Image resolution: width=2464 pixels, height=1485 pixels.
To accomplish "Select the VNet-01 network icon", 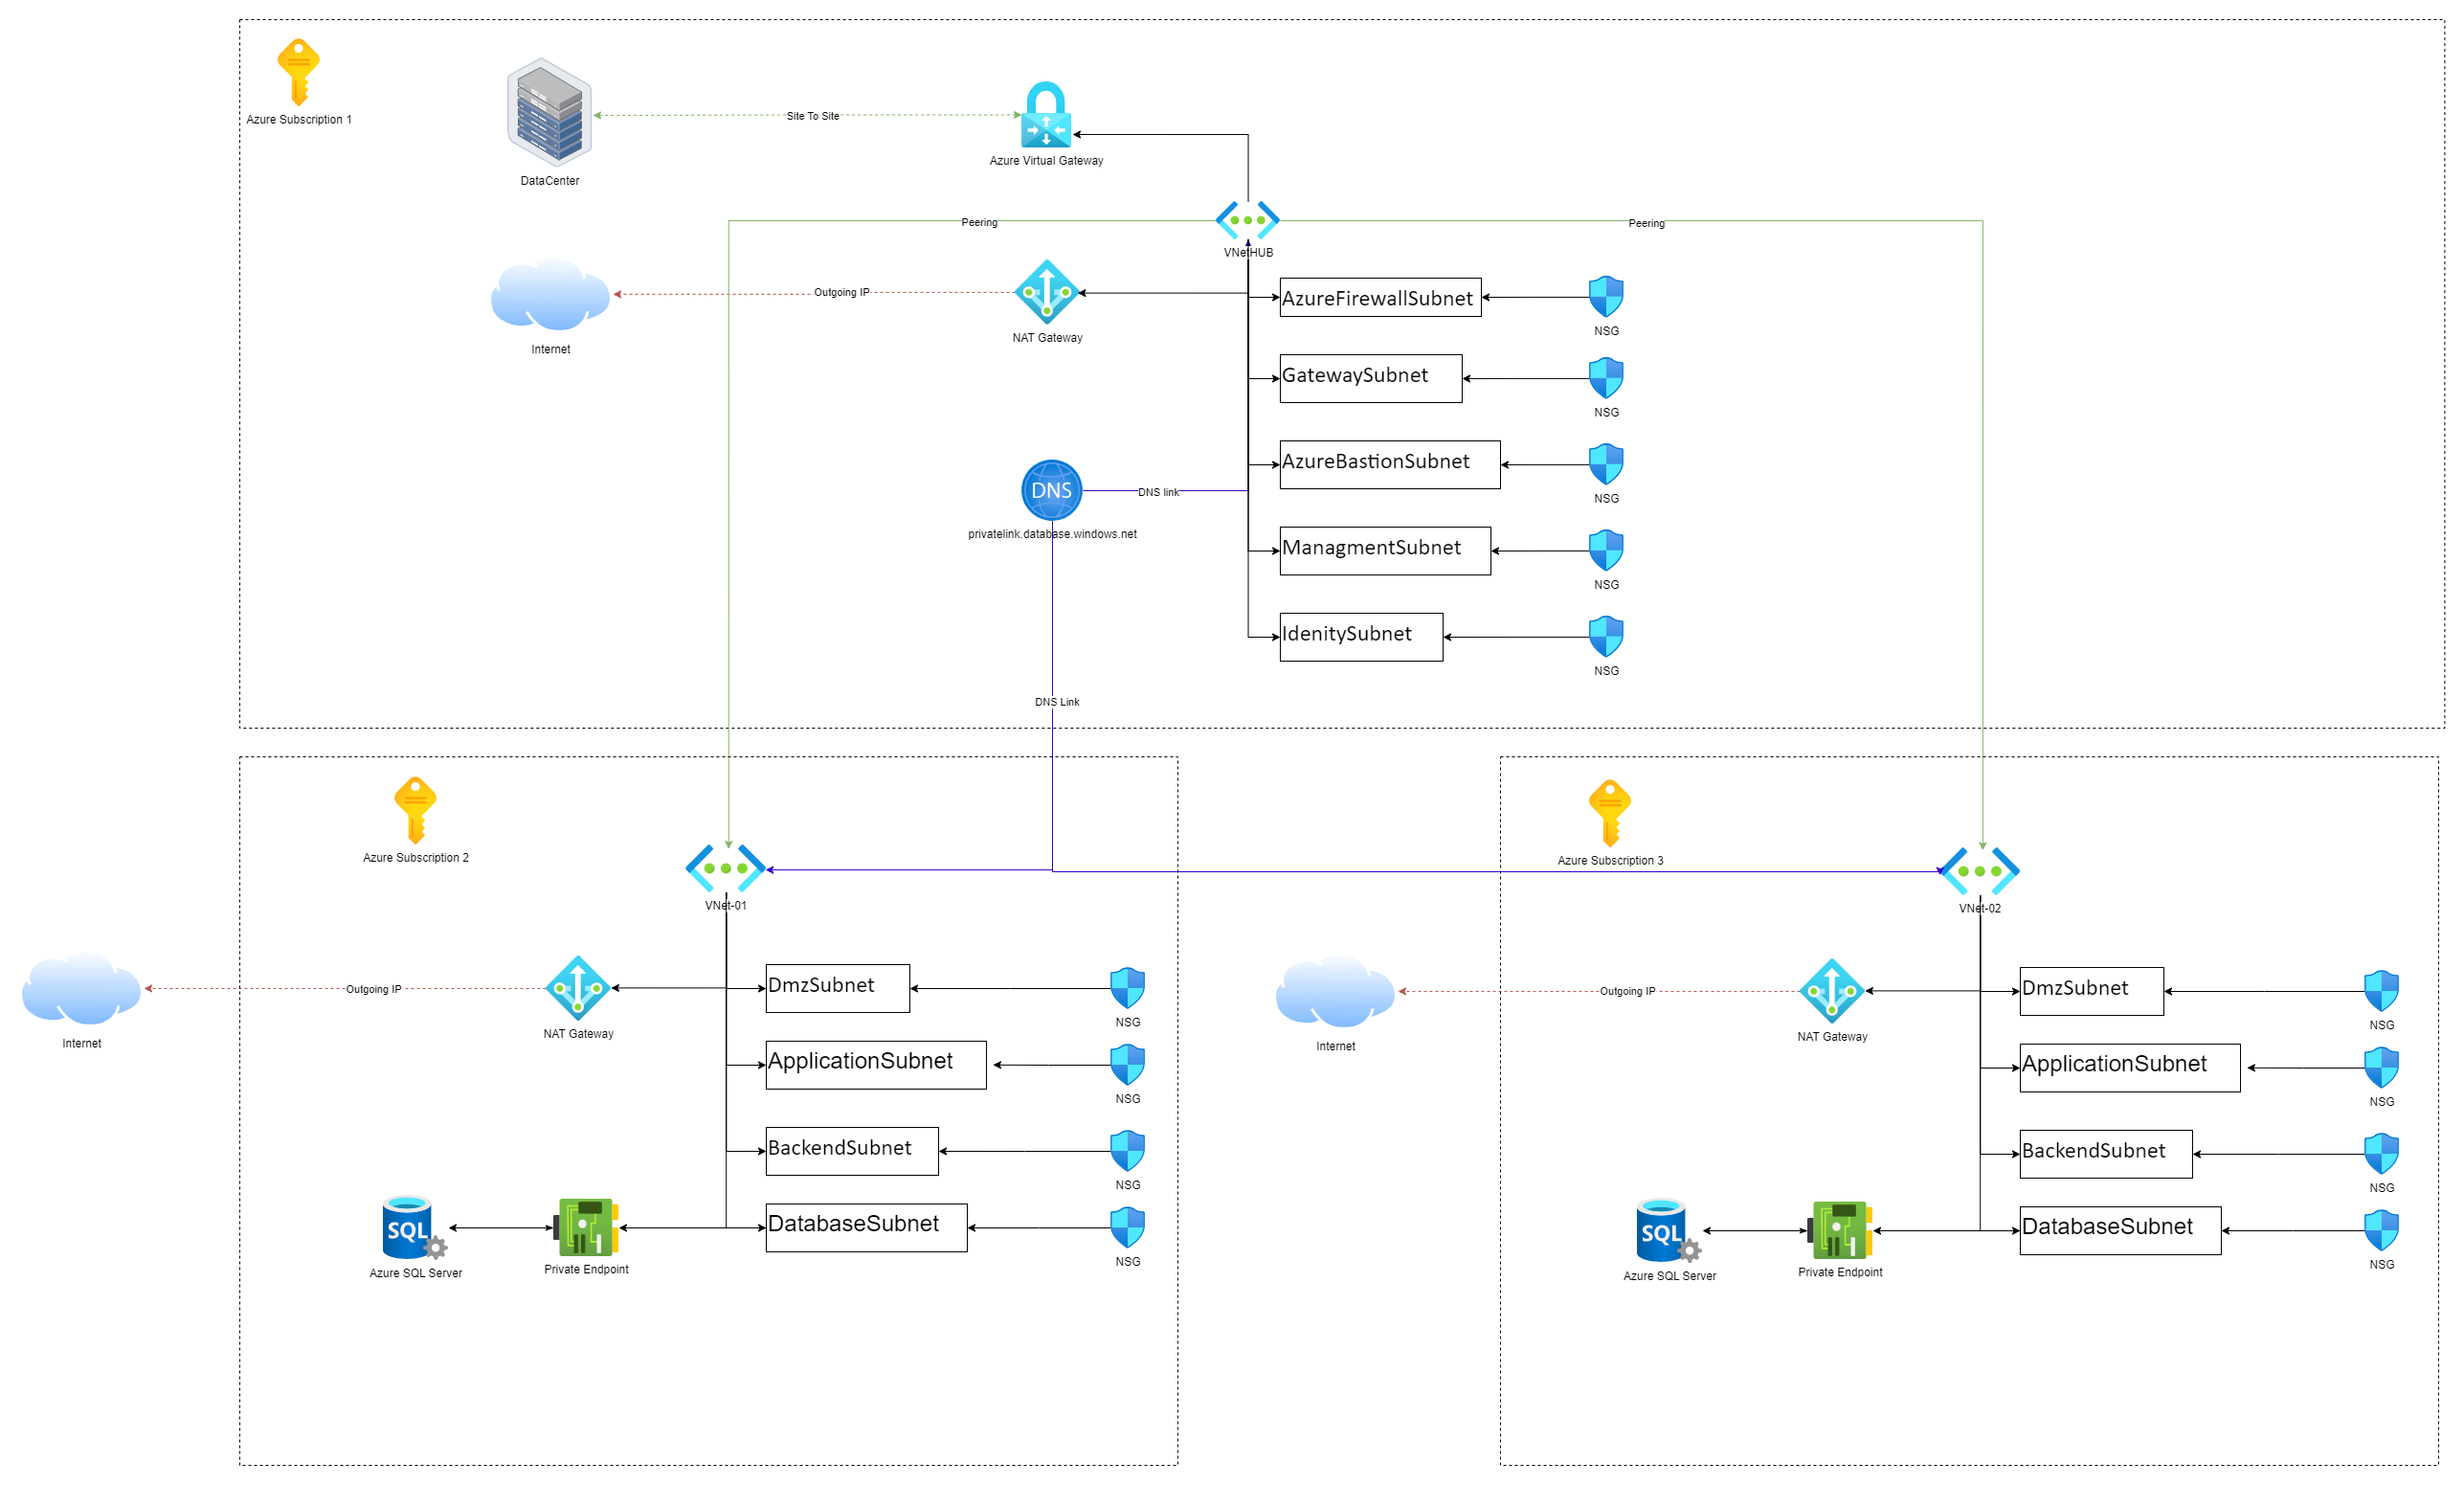I will click(725, 868).
